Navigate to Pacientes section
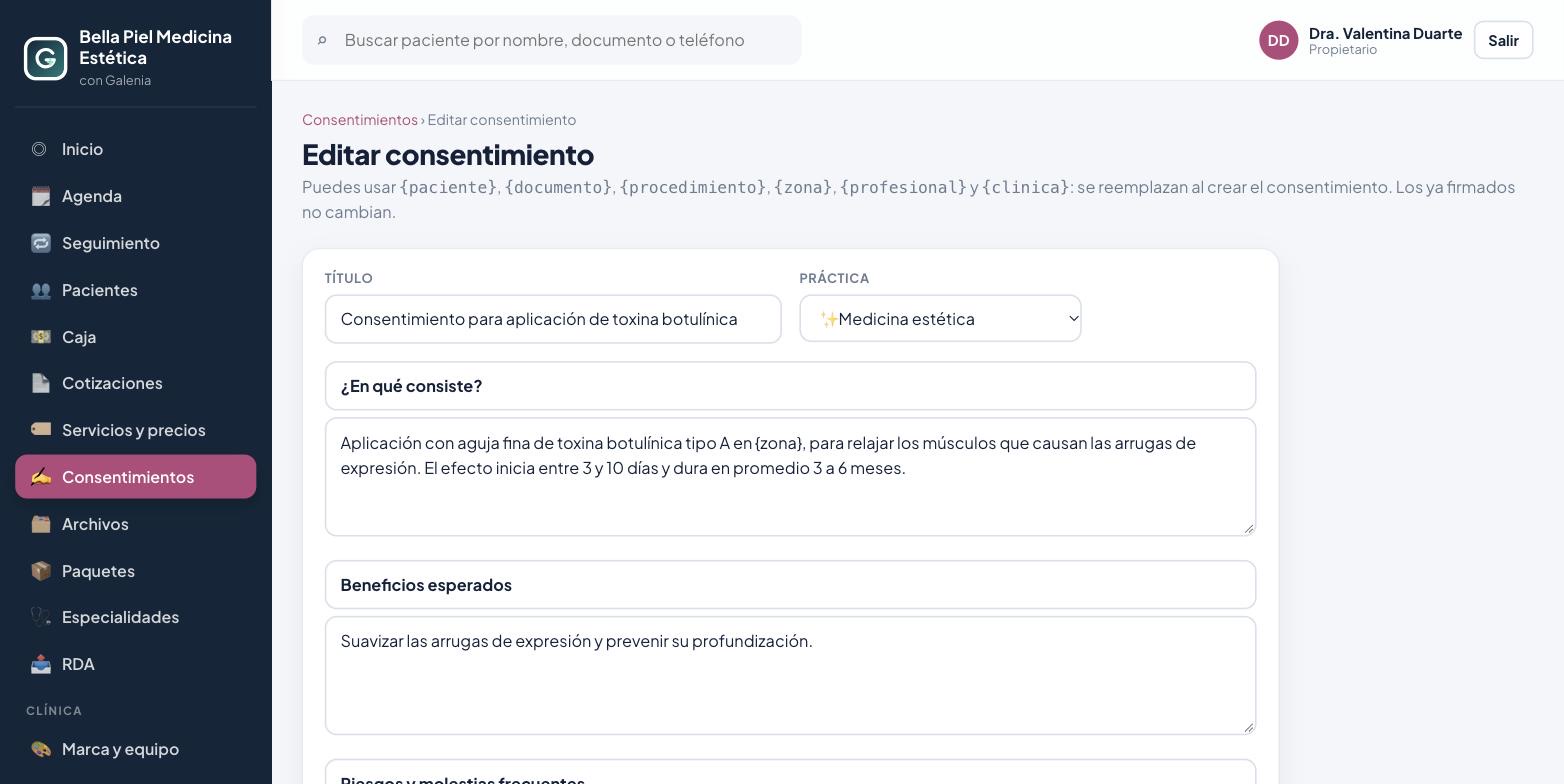The image size is (1564, 784). (136, 290)
